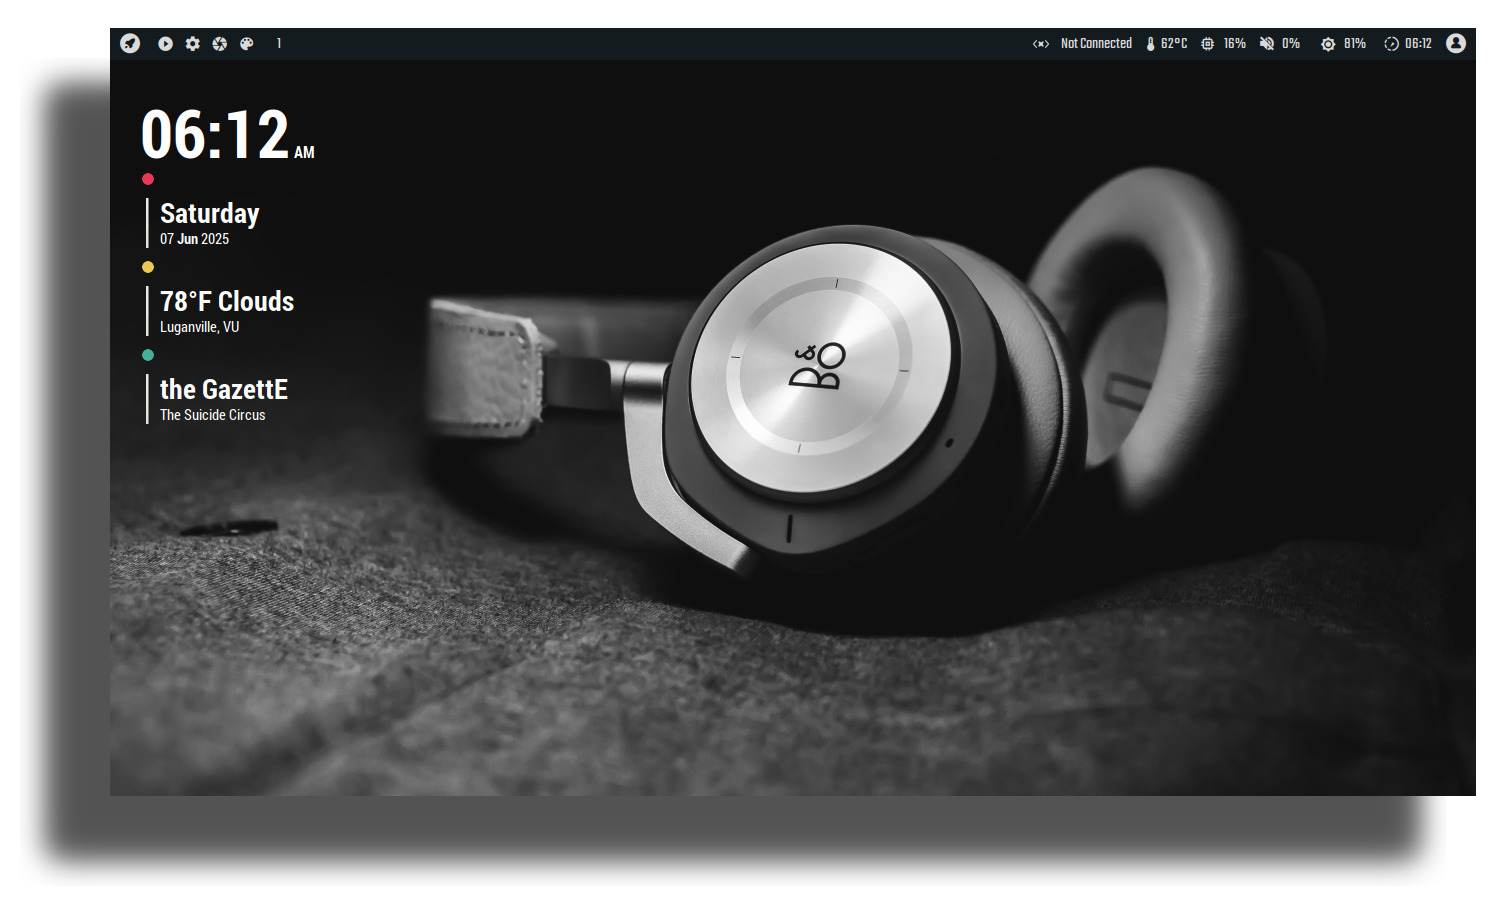This screenshot has height=906, width=1500.
Task: Click the "07 Jun 2025" date text
Action: (194, 239)
